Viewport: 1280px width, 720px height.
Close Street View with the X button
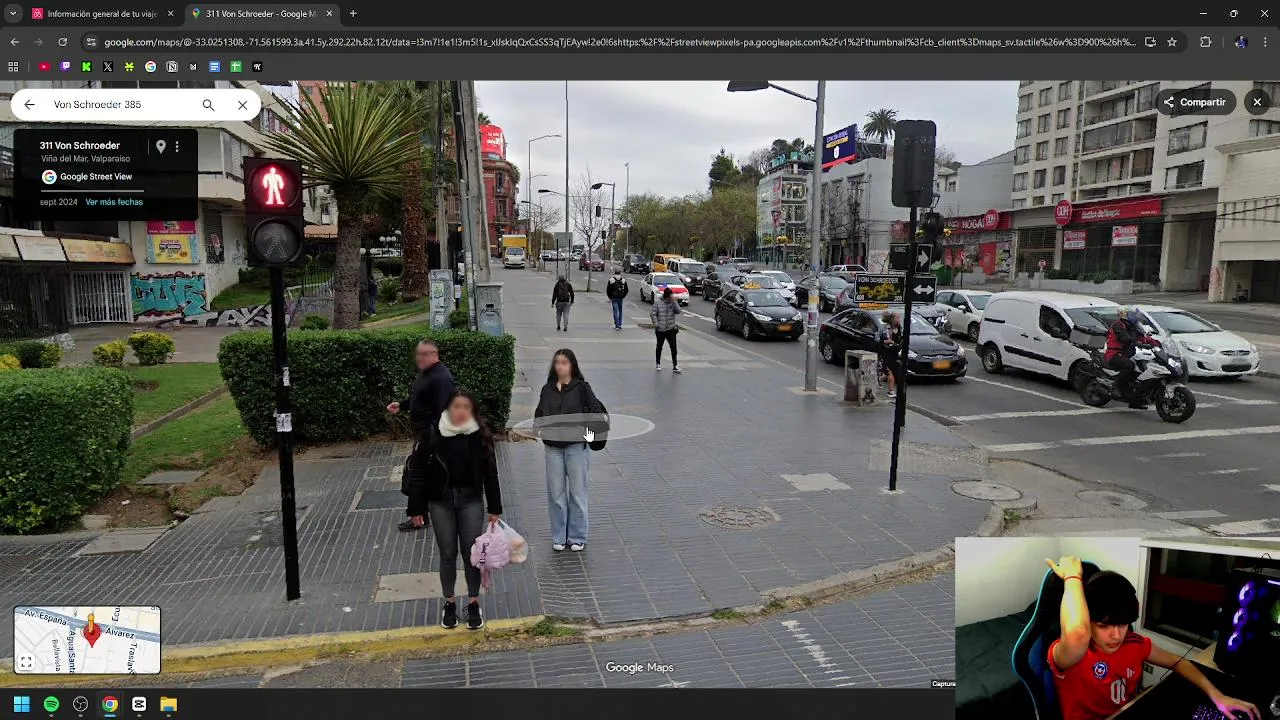click(1257, 102)
